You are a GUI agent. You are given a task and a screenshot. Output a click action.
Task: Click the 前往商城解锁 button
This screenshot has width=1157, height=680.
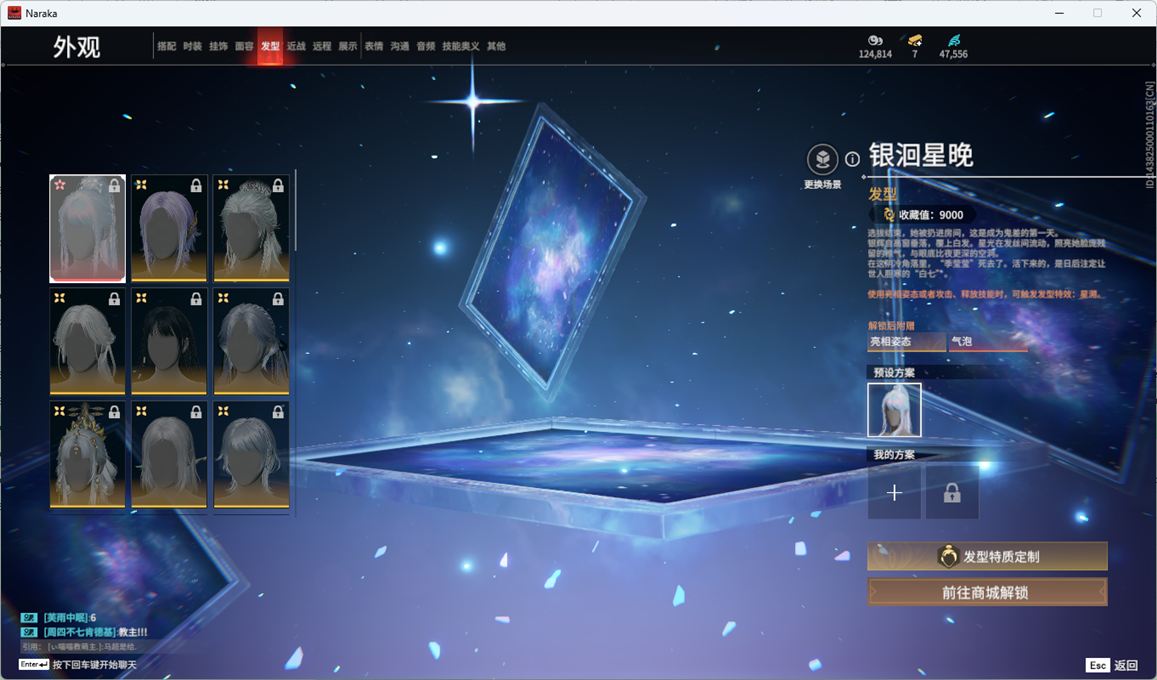click(x=987, y=592)
